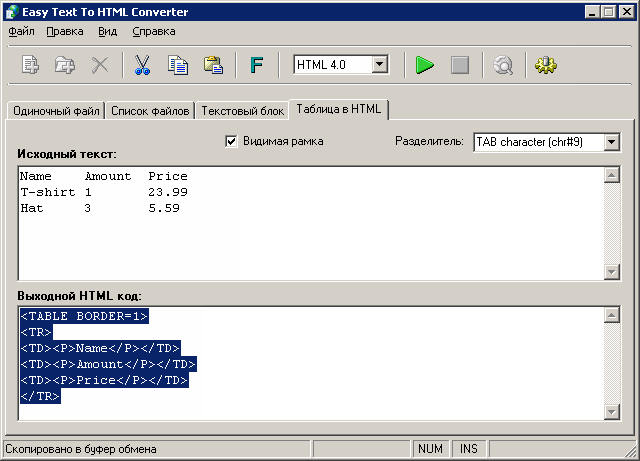Switch to the Список файлов tab
The height and width of the screenshot is (461, 640).
(150, 111)
